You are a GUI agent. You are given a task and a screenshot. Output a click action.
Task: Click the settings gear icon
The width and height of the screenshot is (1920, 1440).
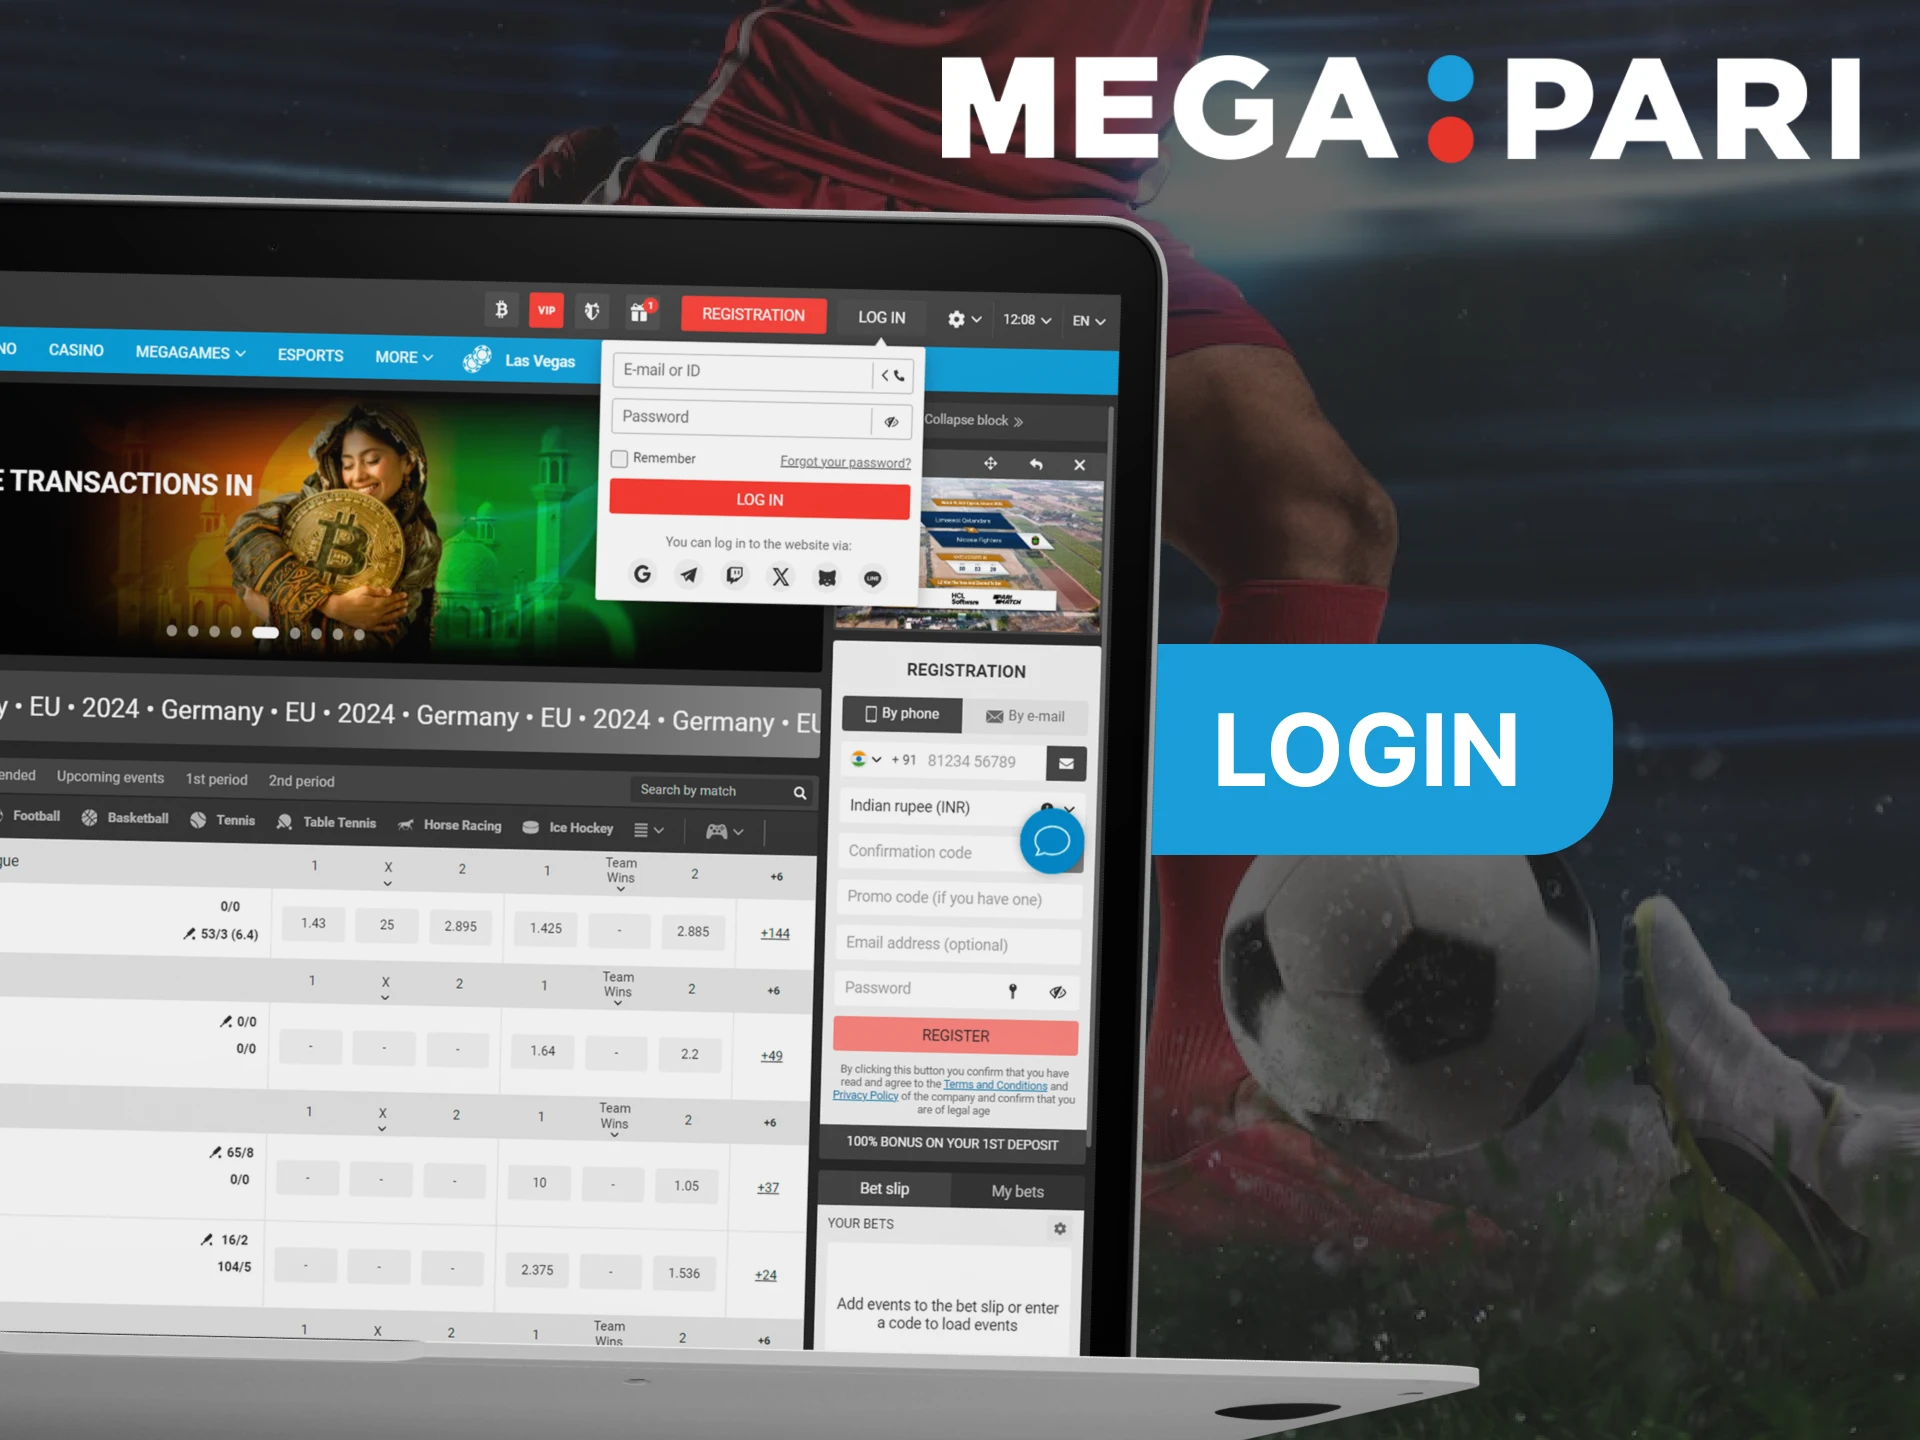point(955,318)
